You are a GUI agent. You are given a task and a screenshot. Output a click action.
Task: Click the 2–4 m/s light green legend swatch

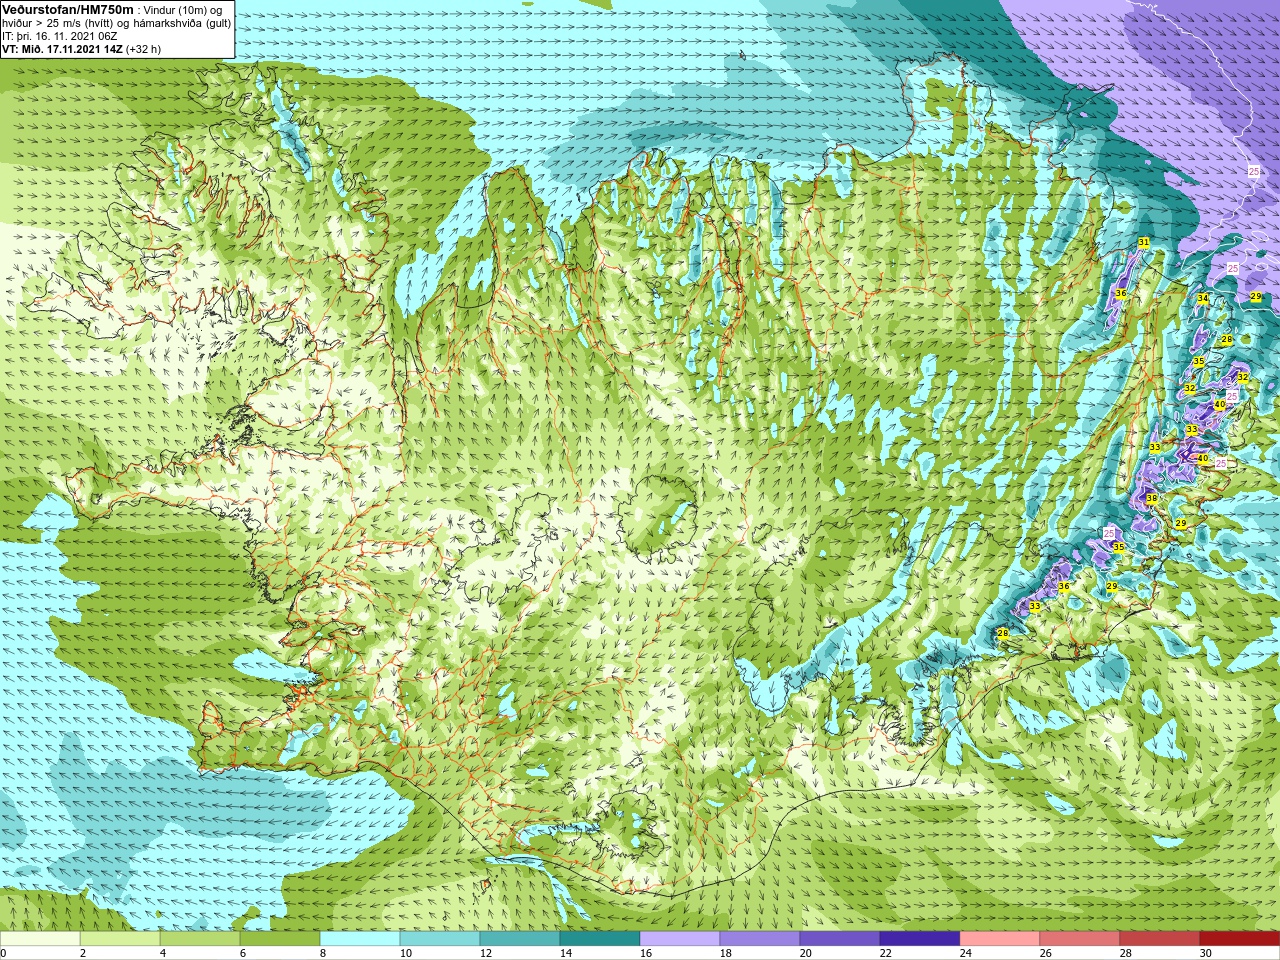point(120,938)
